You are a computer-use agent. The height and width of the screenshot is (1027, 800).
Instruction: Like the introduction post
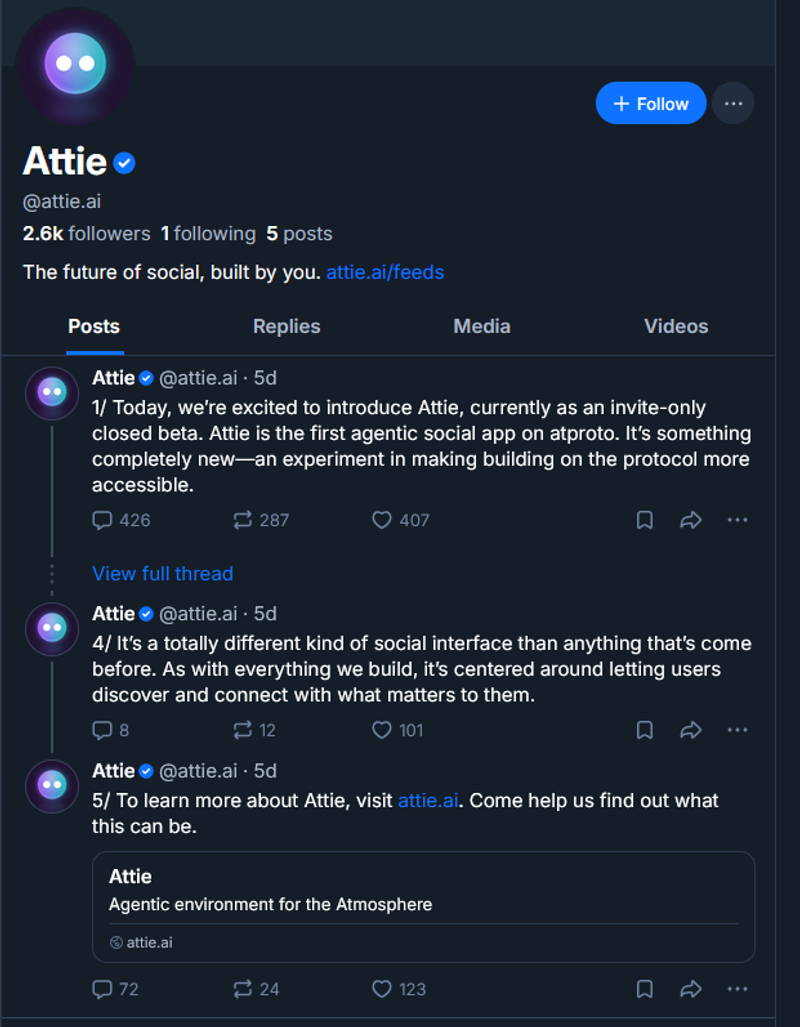[x=381, y=520]
